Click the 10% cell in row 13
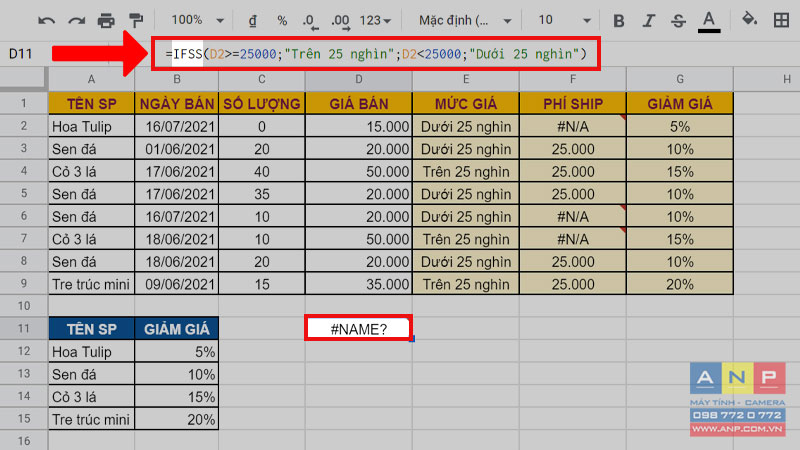The image size is (800, 450). pyautogui.click(x=177, y=373)
